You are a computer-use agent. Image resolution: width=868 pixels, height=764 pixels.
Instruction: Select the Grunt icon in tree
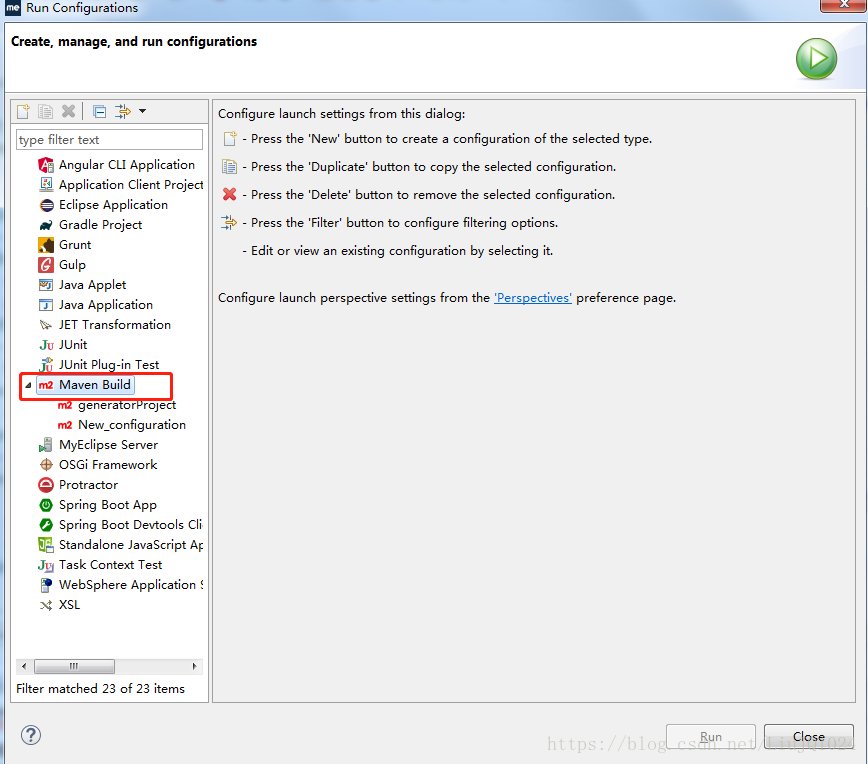(46, 245)
